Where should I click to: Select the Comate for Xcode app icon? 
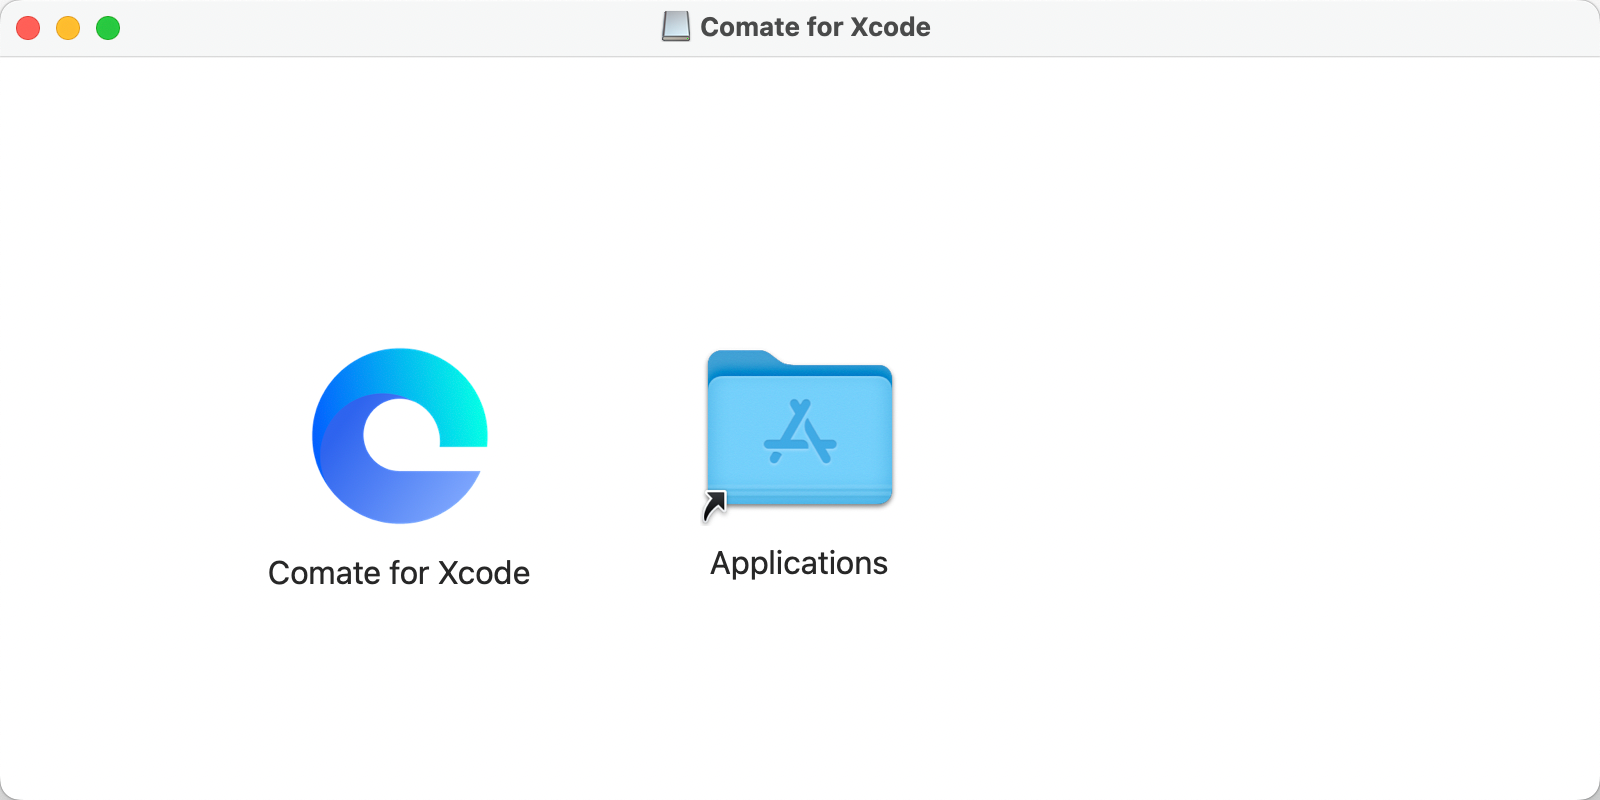[400, 436]
